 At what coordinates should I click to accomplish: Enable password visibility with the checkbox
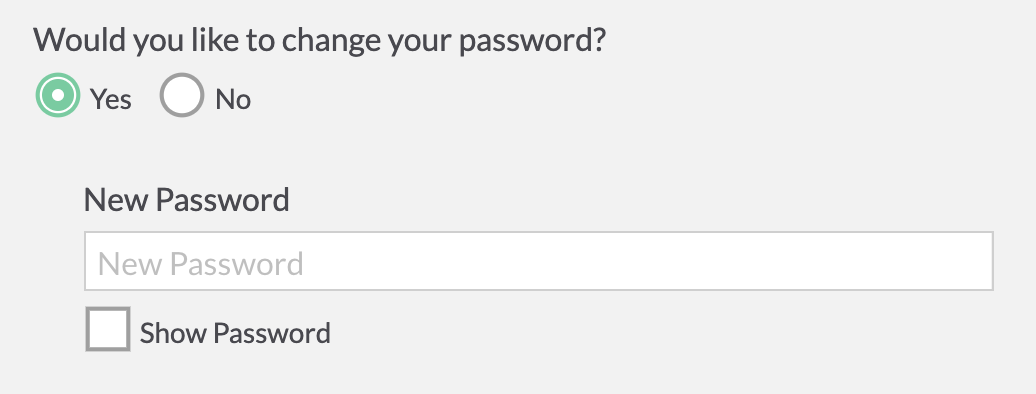(x=108, y=329)
